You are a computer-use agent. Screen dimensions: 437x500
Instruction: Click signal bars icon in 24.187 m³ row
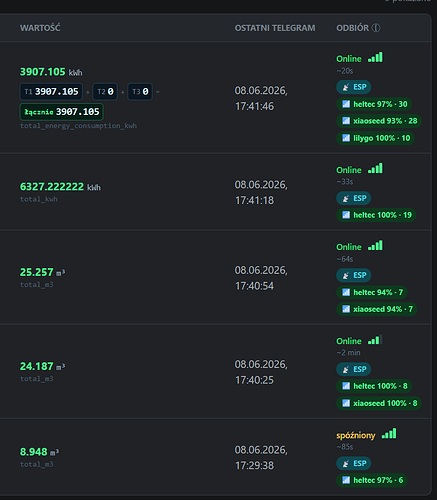[x=375, y=340]
